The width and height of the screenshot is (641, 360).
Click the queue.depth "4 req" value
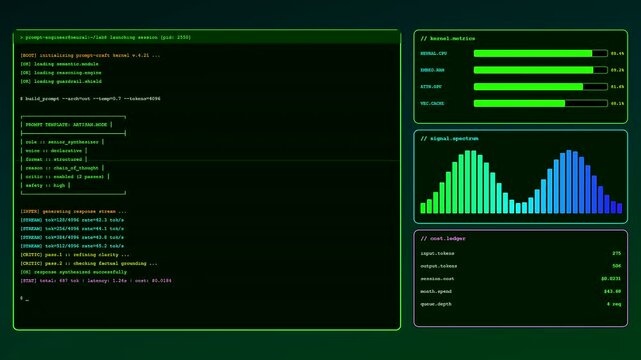pos(614,304)
